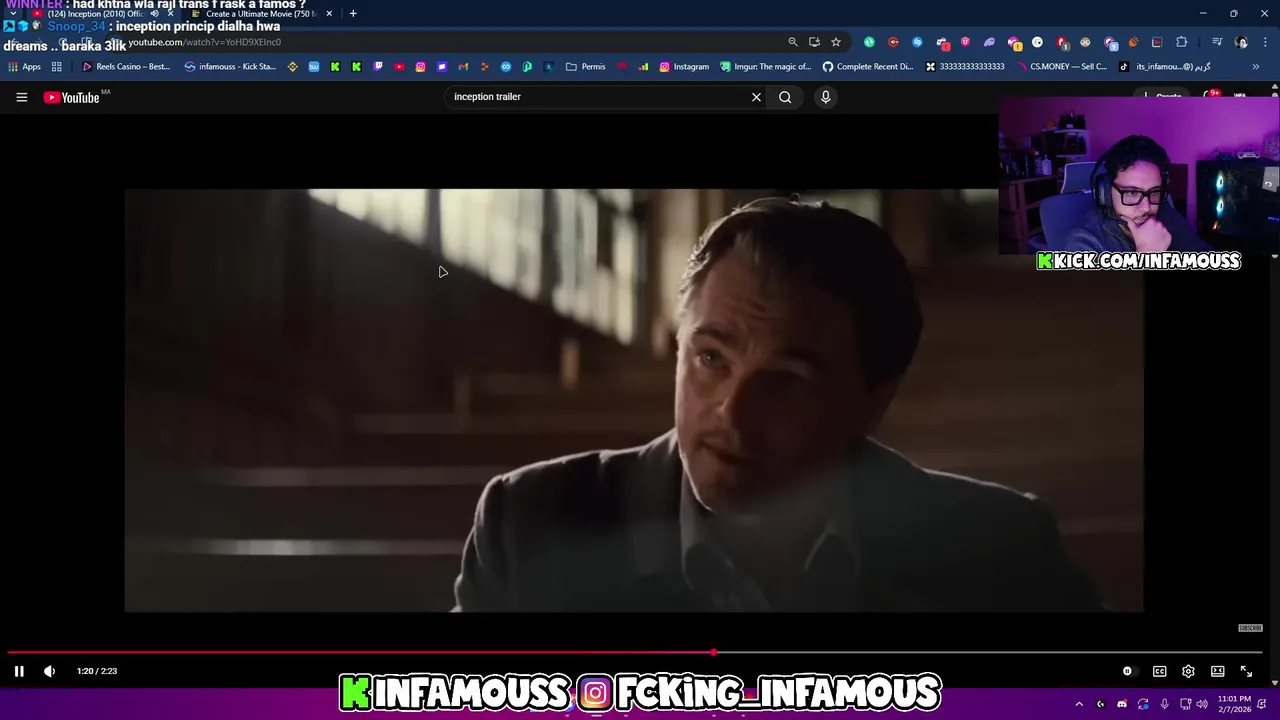Open the Binance bookmark icon
Image resolution: width=1280 pixels, height=720 pixels.
(292, 67)
